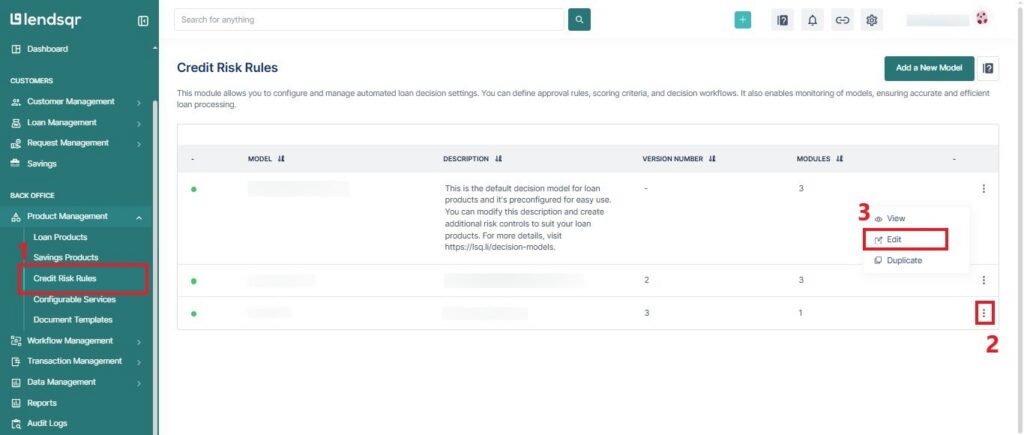The height and width of the screenshot is (435, 1024).
Task: Open Configurable Services submenu item
Action: click(74, 300)
